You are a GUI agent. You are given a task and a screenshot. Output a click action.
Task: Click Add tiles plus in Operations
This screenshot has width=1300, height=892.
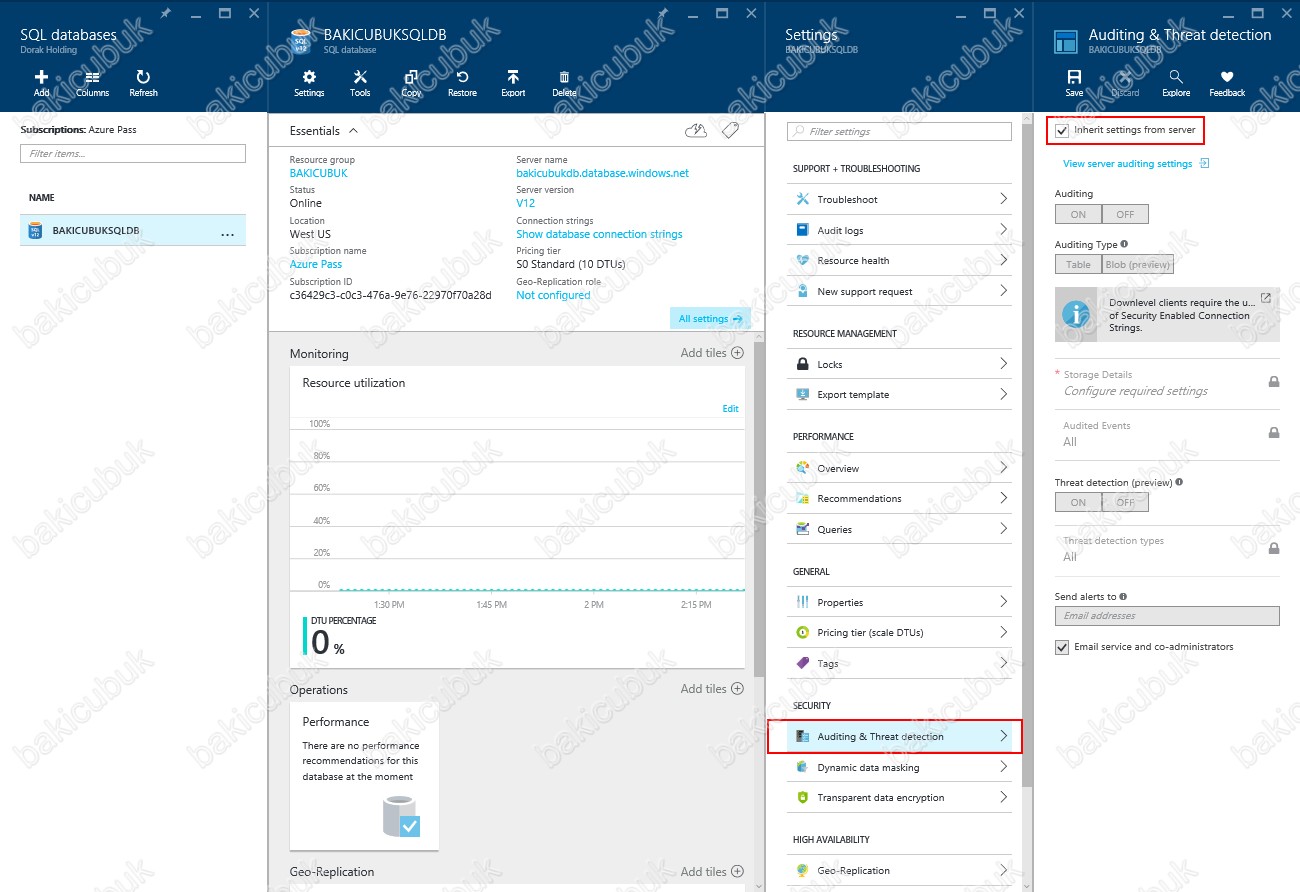tap(737, 689)
